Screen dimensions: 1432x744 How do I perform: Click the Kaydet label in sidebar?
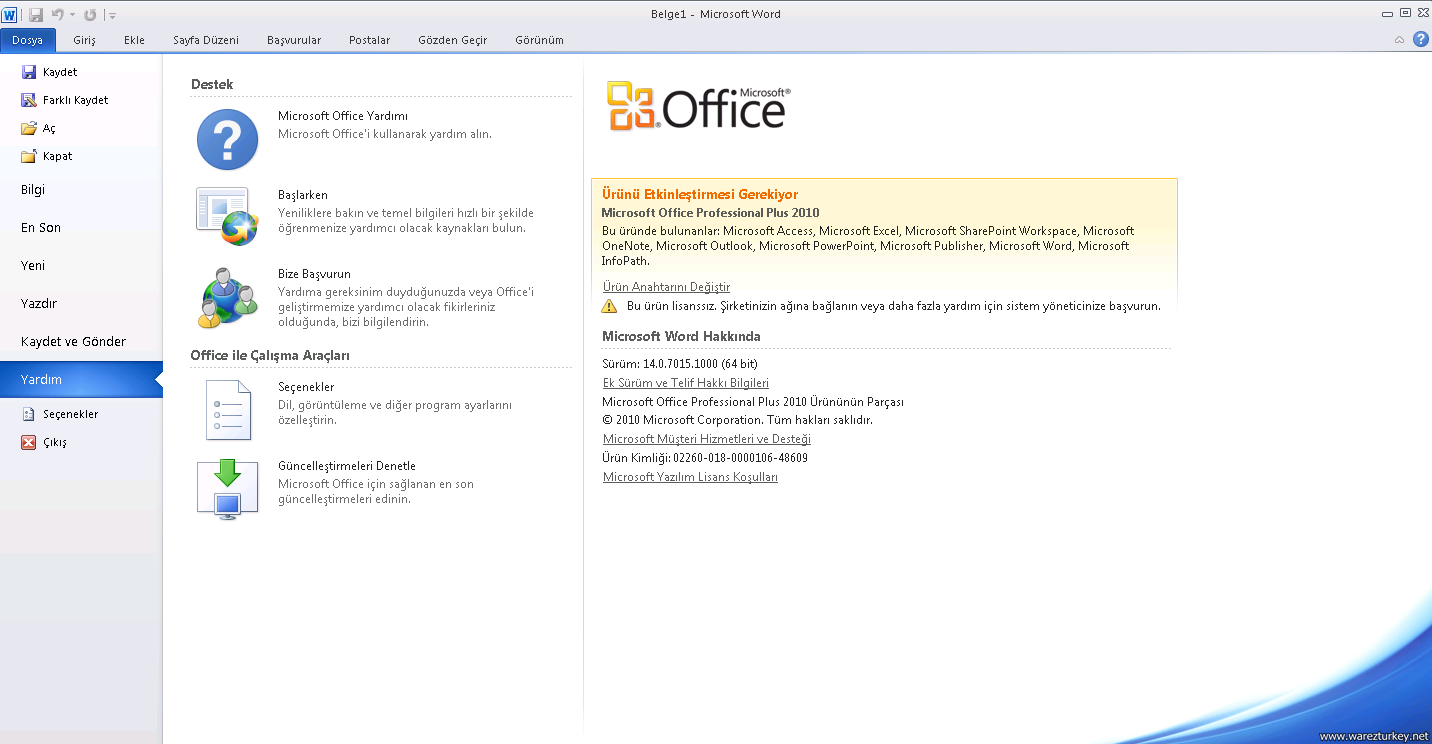60,72
